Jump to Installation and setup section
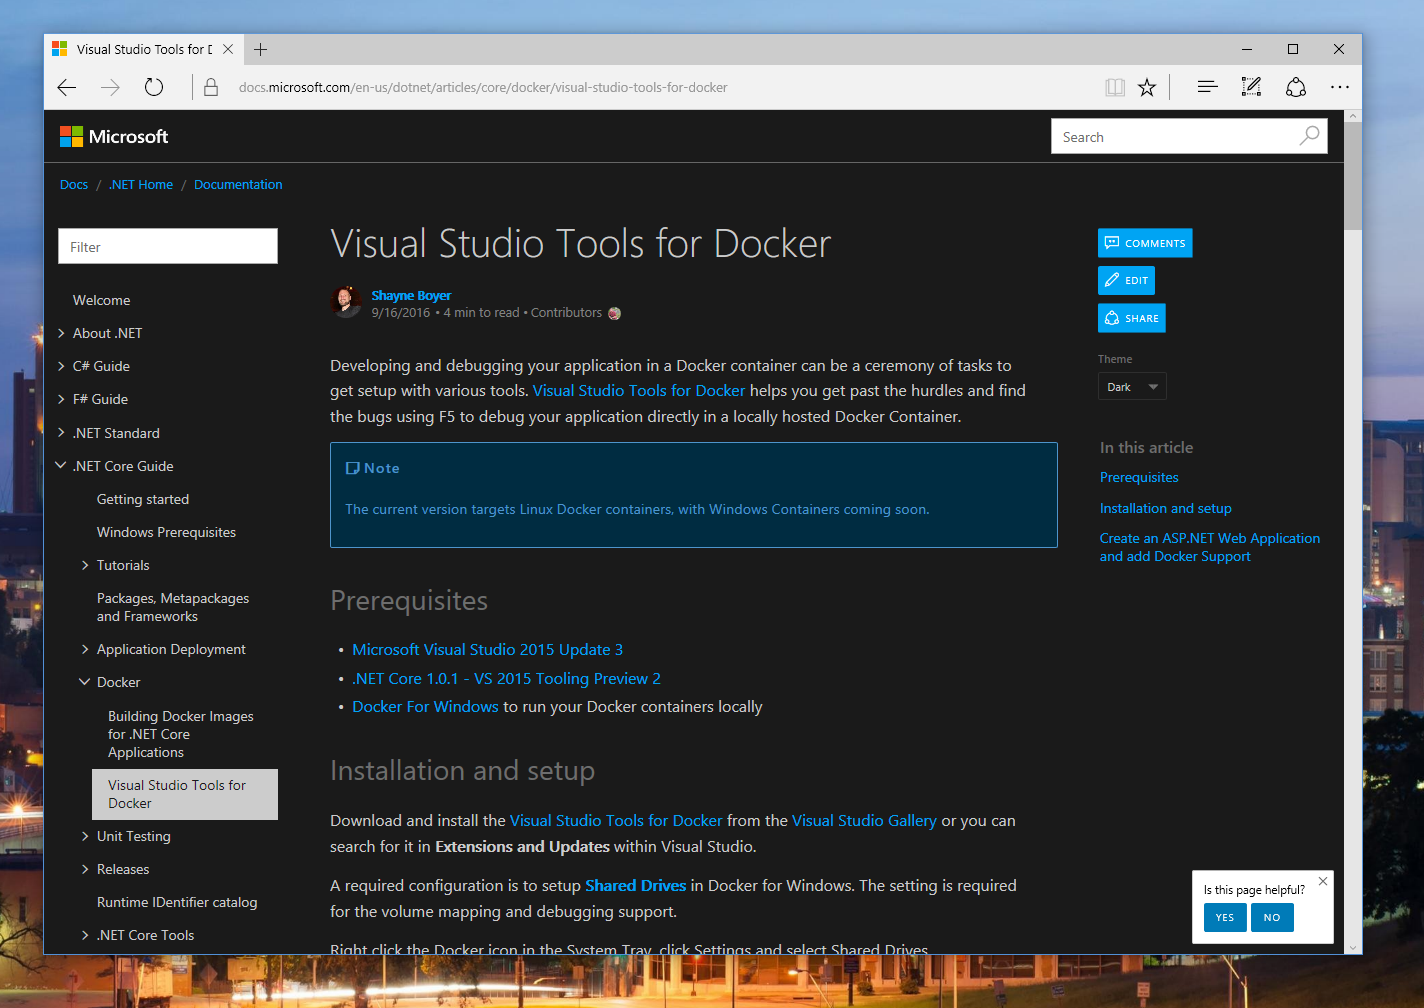Image resolution: width=1424 pixels, height=1008 pixels. click(1166, 509)
